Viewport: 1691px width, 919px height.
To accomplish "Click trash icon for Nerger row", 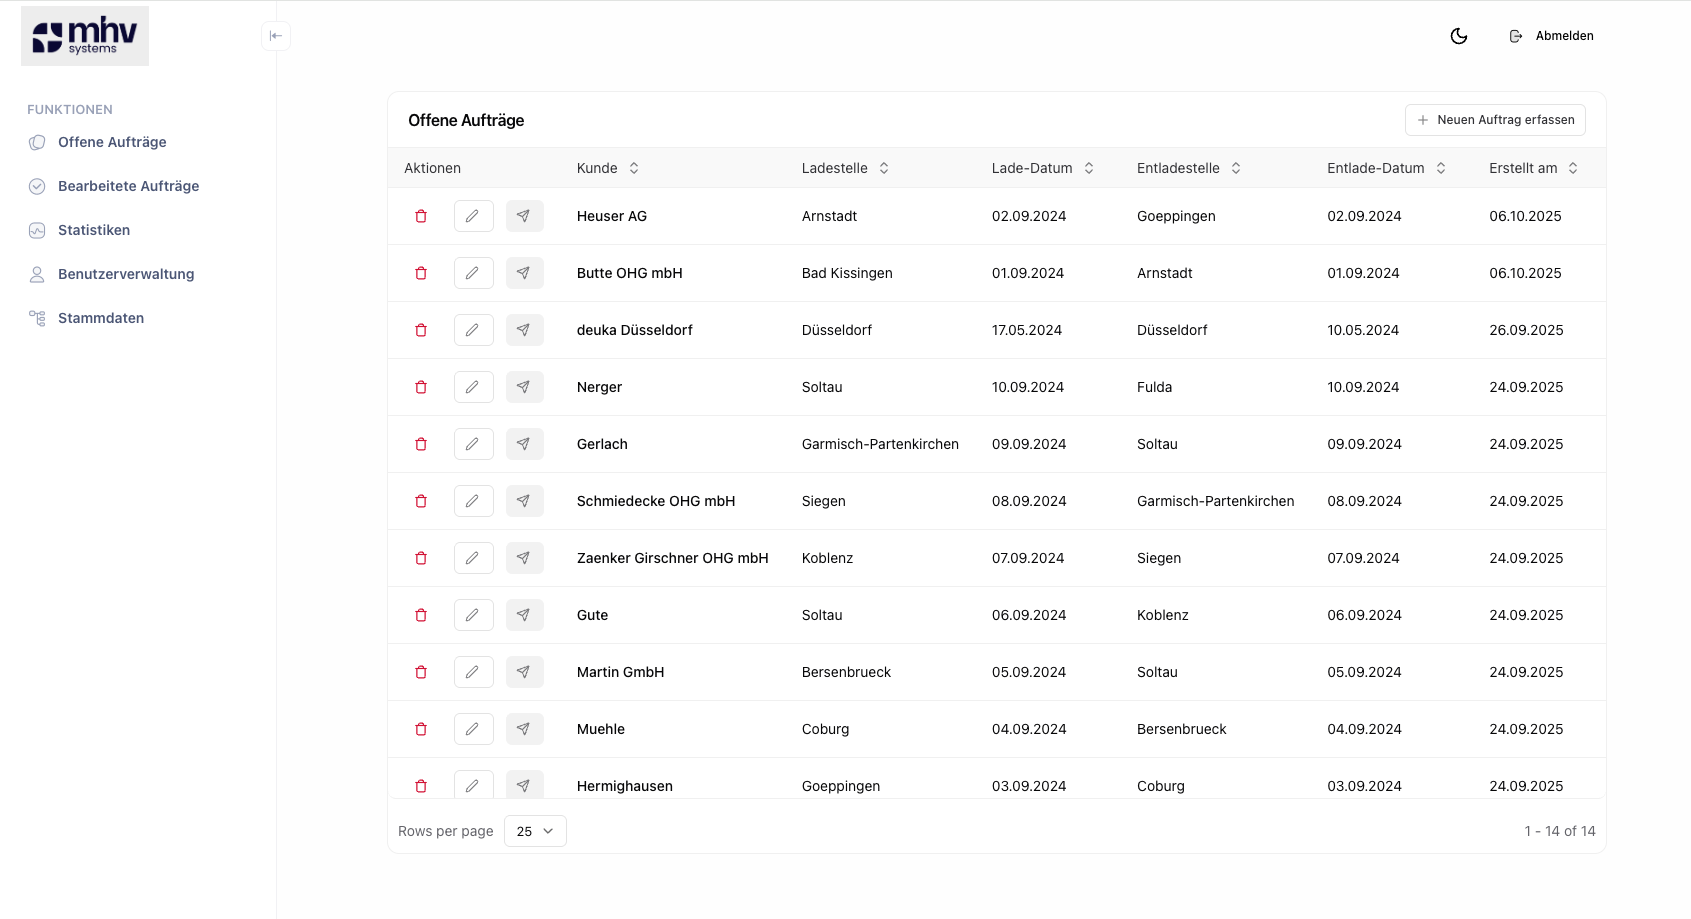I will 421,387.
